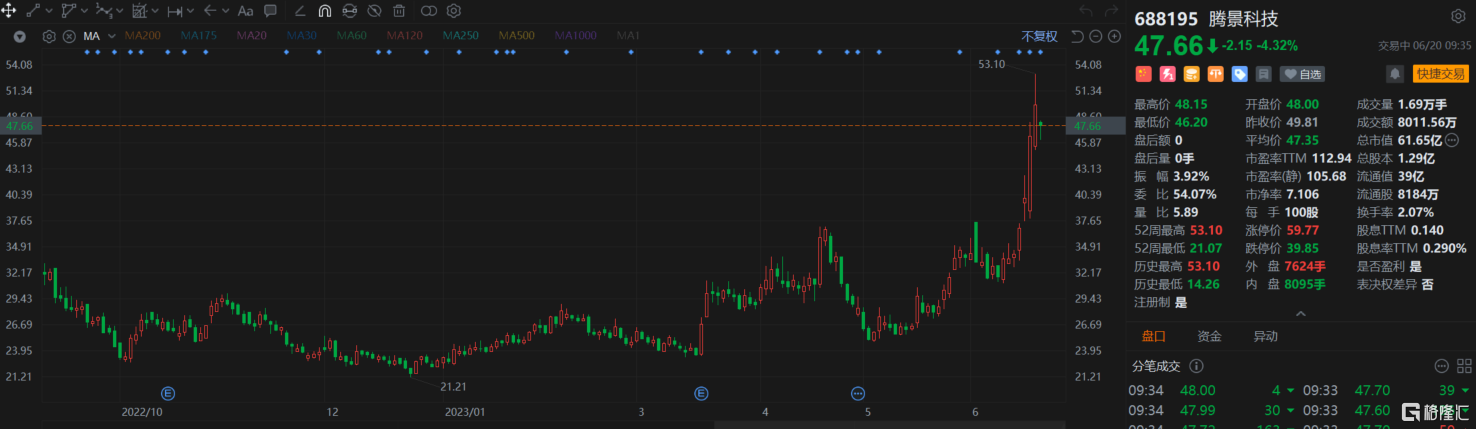The height and width of the screenshot is (429, 1476).
Task: Collapse indicator row with round triangle button
Action: click(x=19, y=36)
